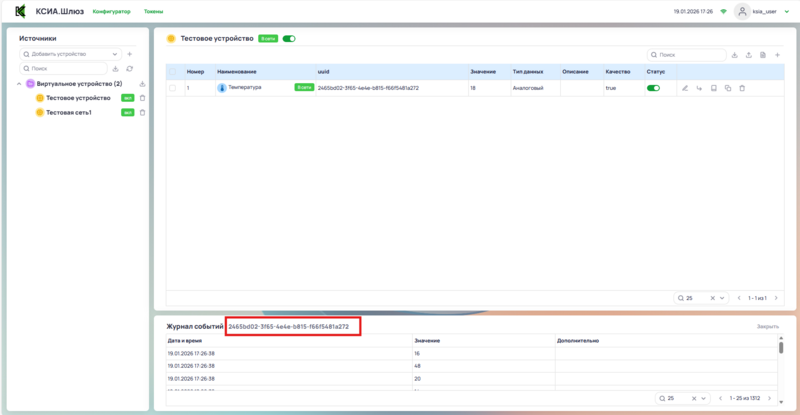Collapse the Виртуальное устройство tree node

click(x=19, y=84)
